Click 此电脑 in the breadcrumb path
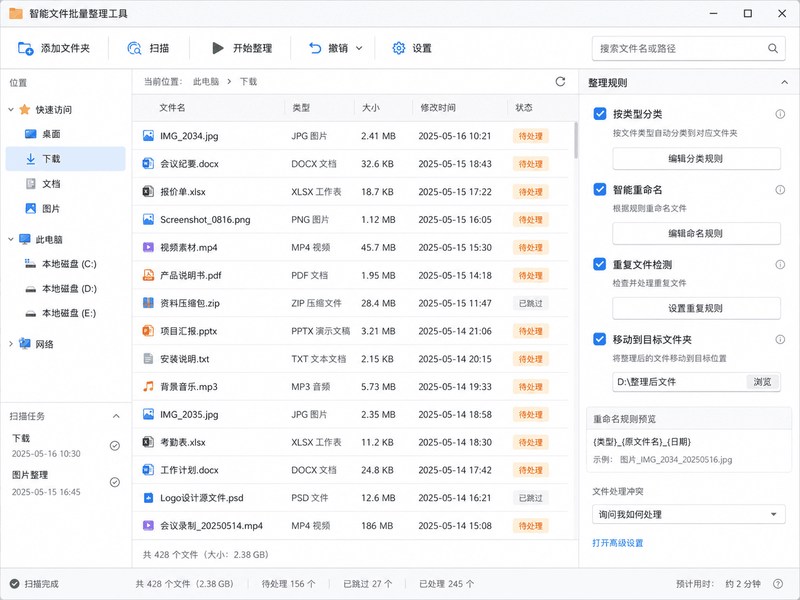The image size is (800, 600). (x=206, y=82)
